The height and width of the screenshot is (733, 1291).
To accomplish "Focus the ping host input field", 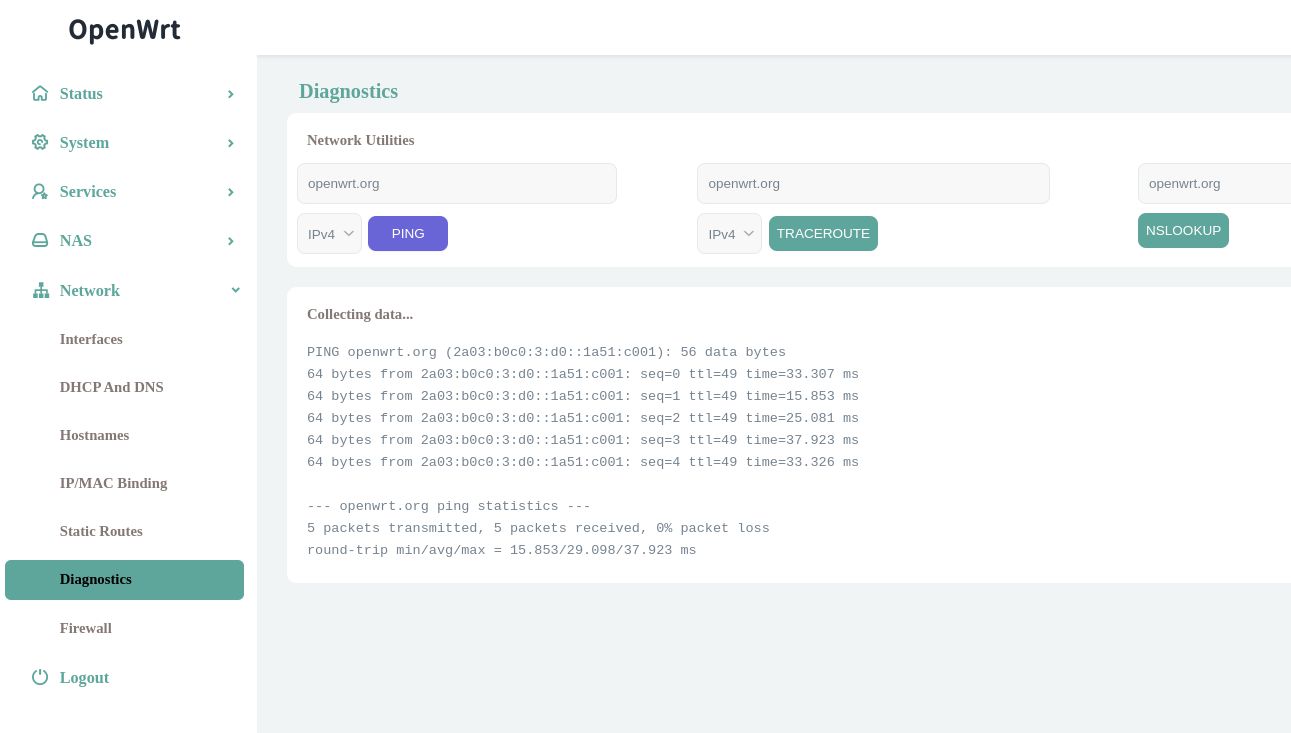I will click(457, 183).
